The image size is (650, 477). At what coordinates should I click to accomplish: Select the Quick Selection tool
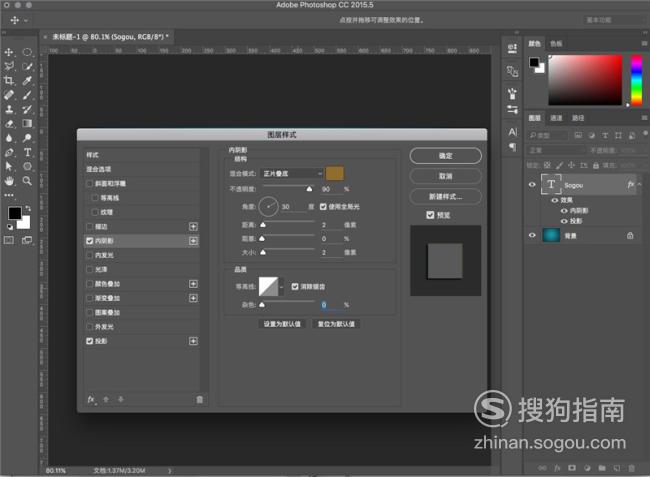[27, 66]
